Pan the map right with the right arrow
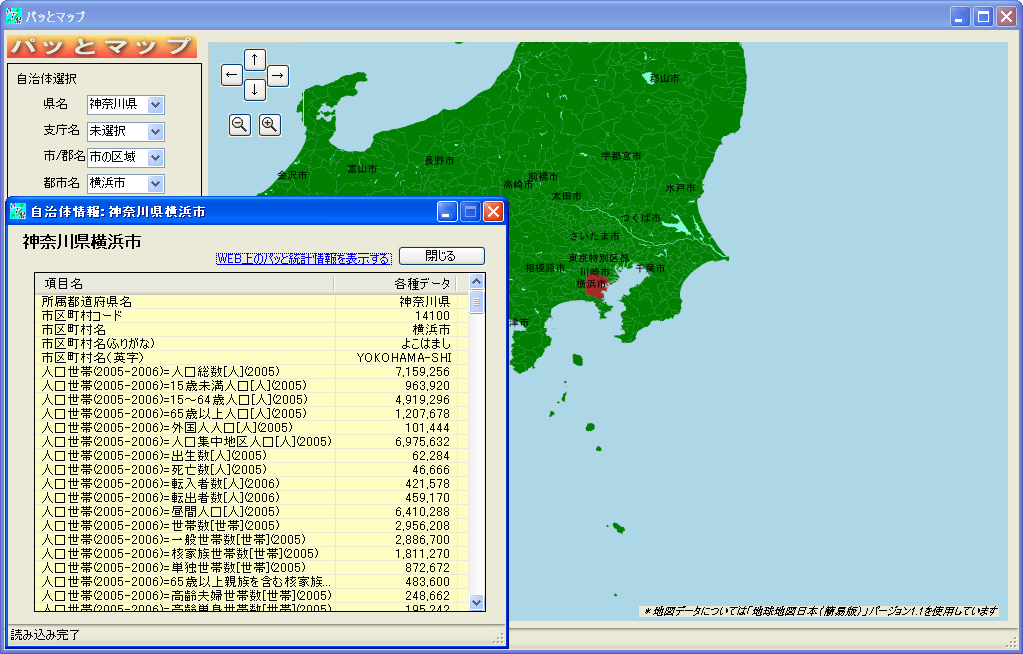Screen dimensions: 1023x654 click(278, 75)
